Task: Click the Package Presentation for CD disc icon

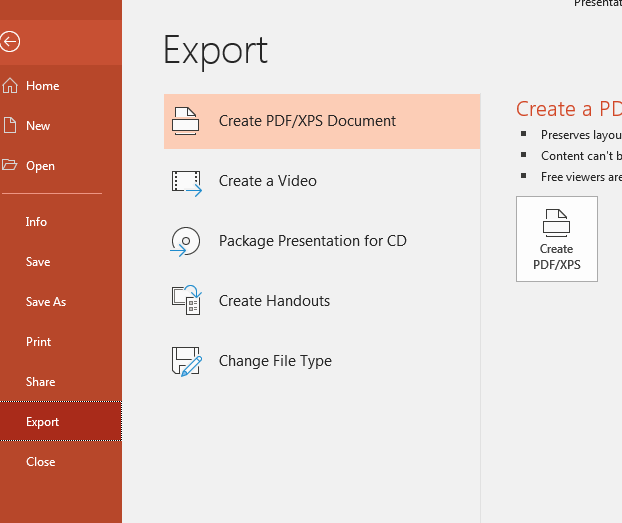Action: coord(185,241)
